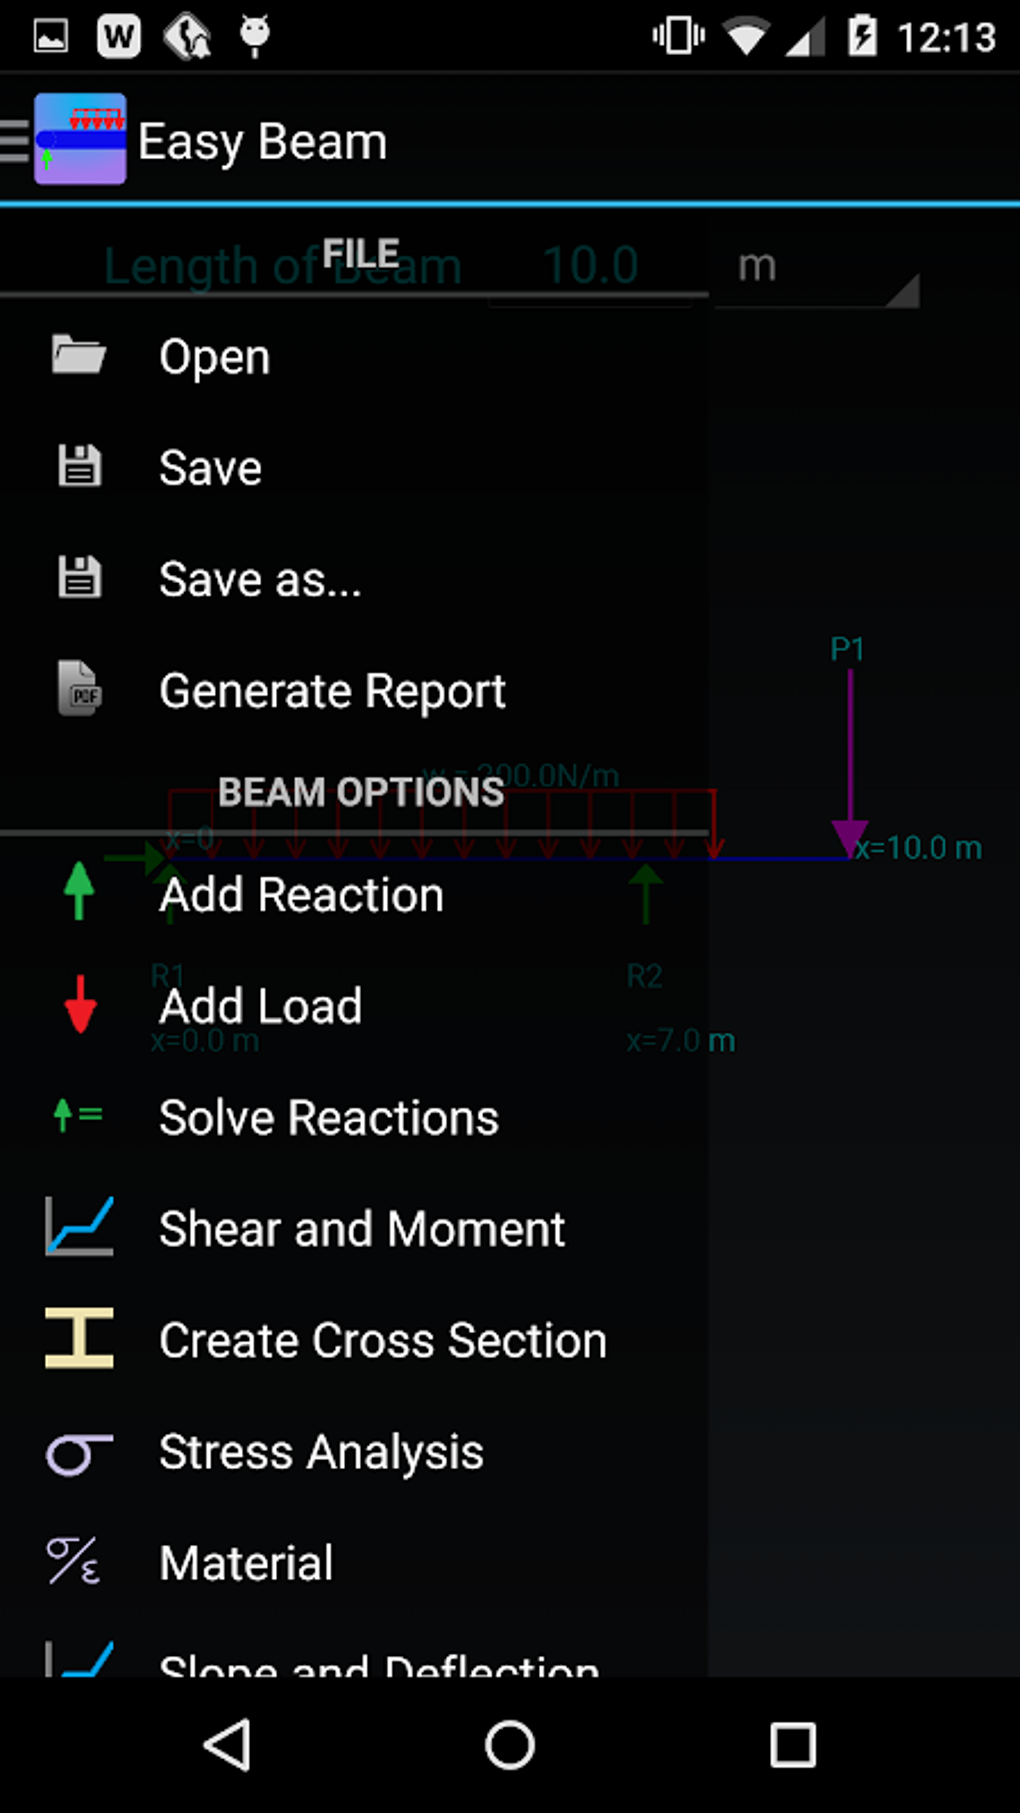Open the hamburger navigation menu

point(14,139)
